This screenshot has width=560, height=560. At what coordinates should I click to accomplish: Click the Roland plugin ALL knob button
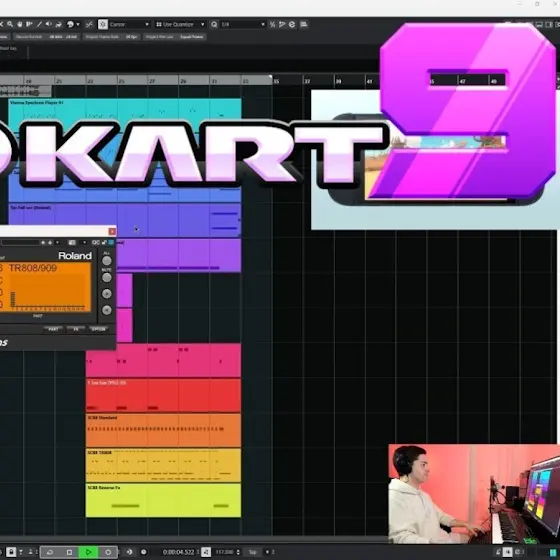(106, 261)
